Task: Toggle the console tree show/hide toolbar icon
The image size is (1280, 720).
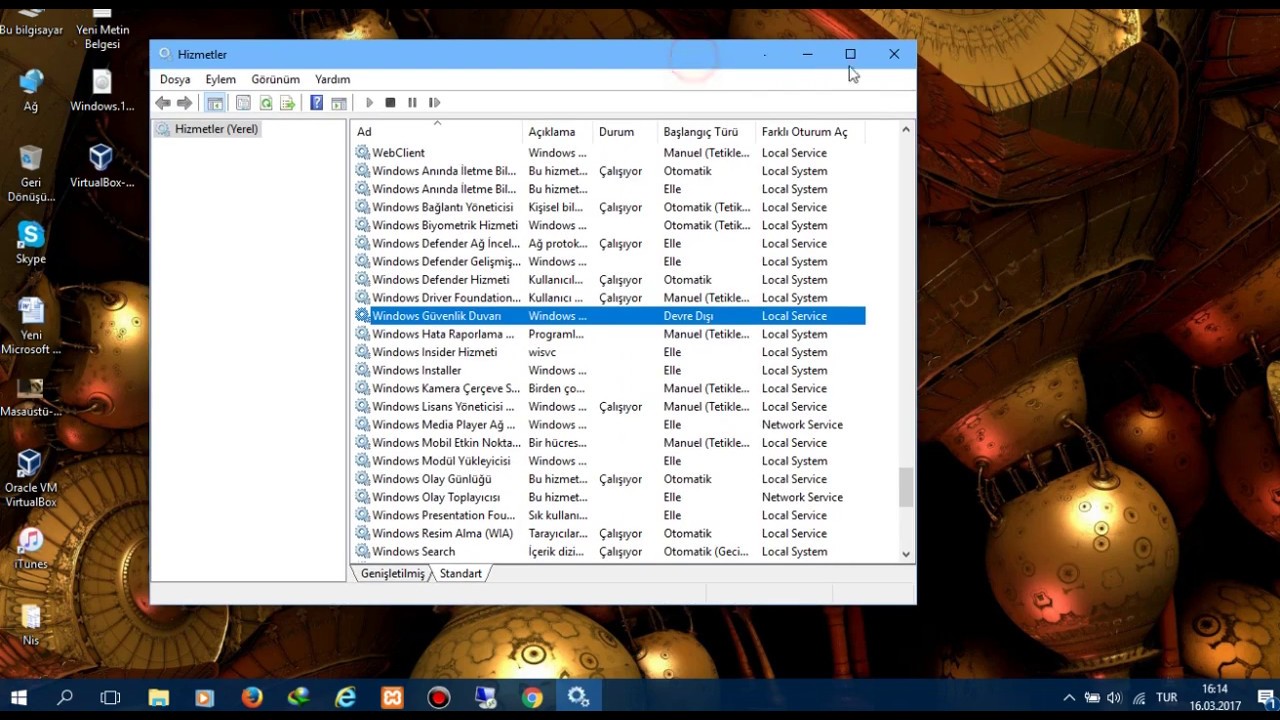Action: point(215,103)
